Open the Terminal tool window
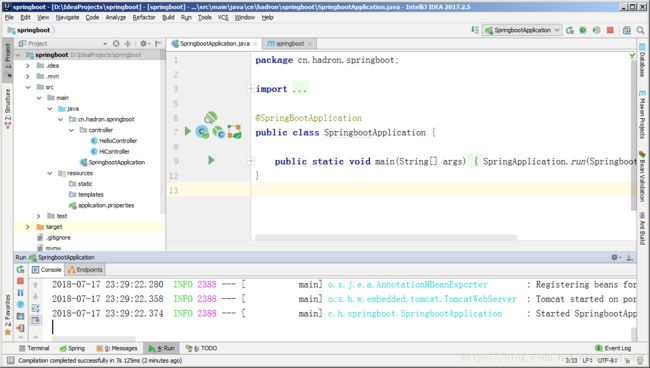 (34, 348)
